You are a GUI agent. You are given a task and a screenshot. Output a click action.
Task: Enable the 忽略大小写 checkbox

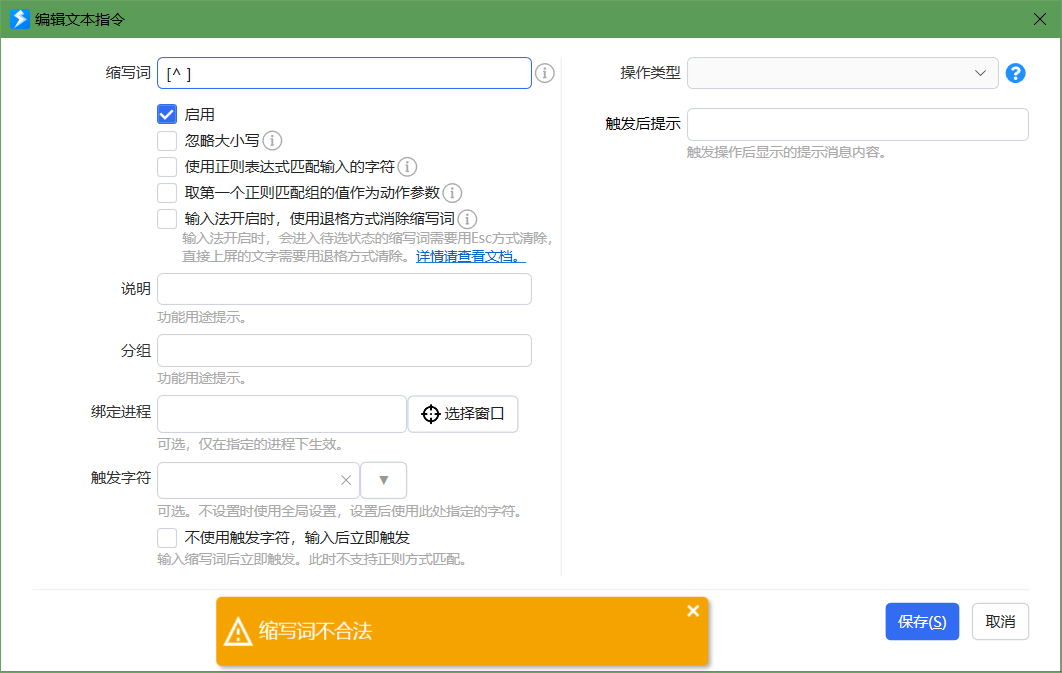click(167, 141)
